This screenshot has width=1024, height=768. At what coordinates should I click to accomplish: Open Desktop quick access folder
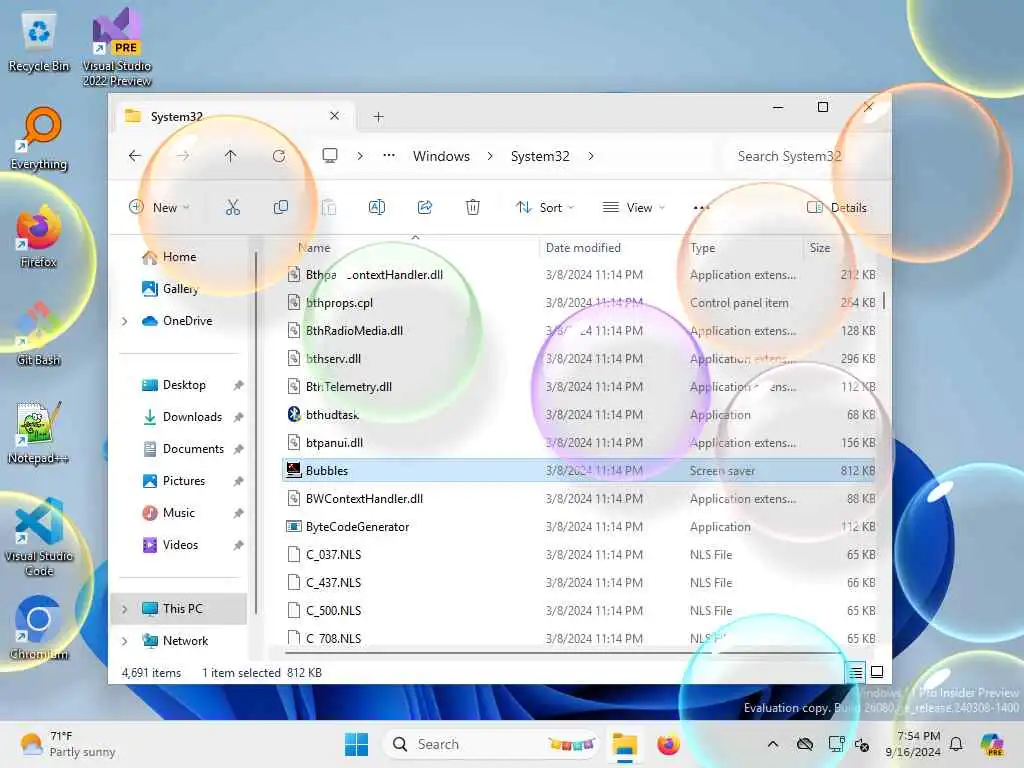[x=174, y=385]
